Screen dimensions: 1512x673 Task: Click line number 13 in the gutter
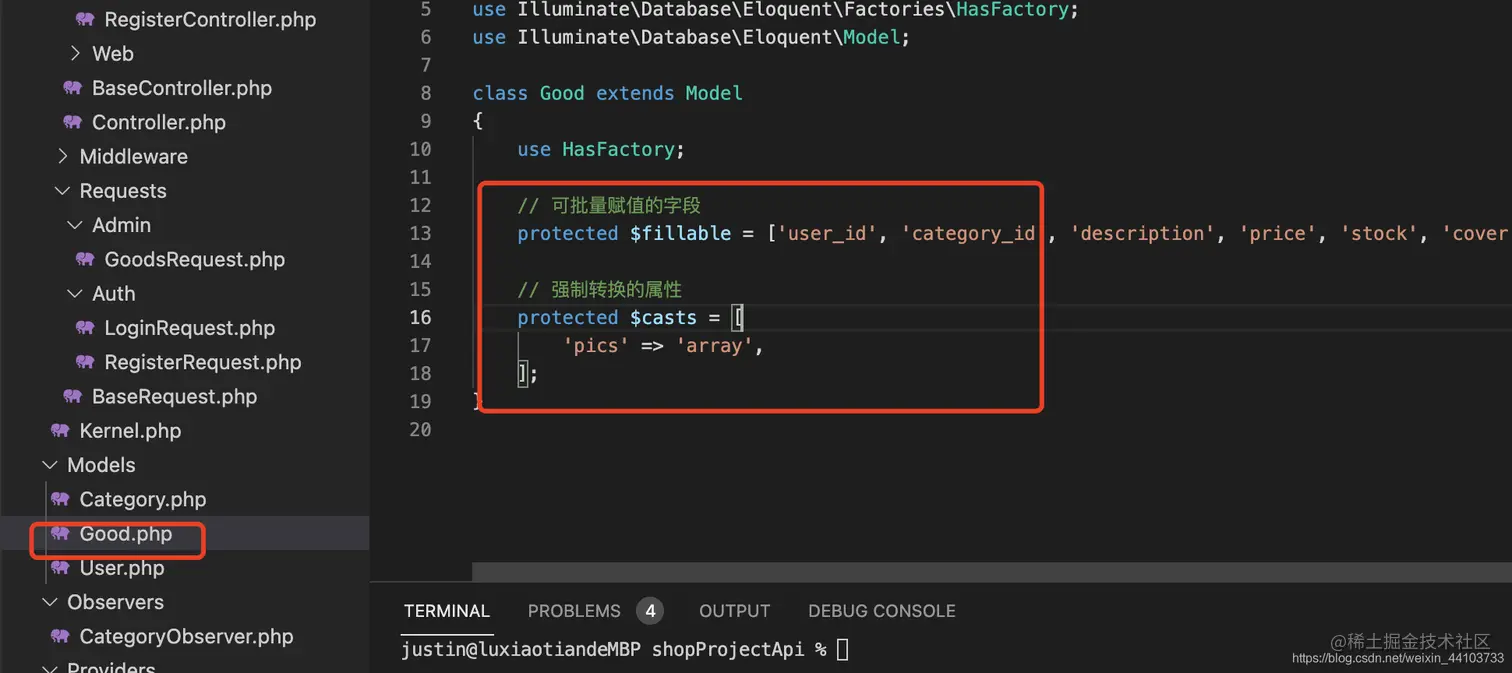pos(420,233)
